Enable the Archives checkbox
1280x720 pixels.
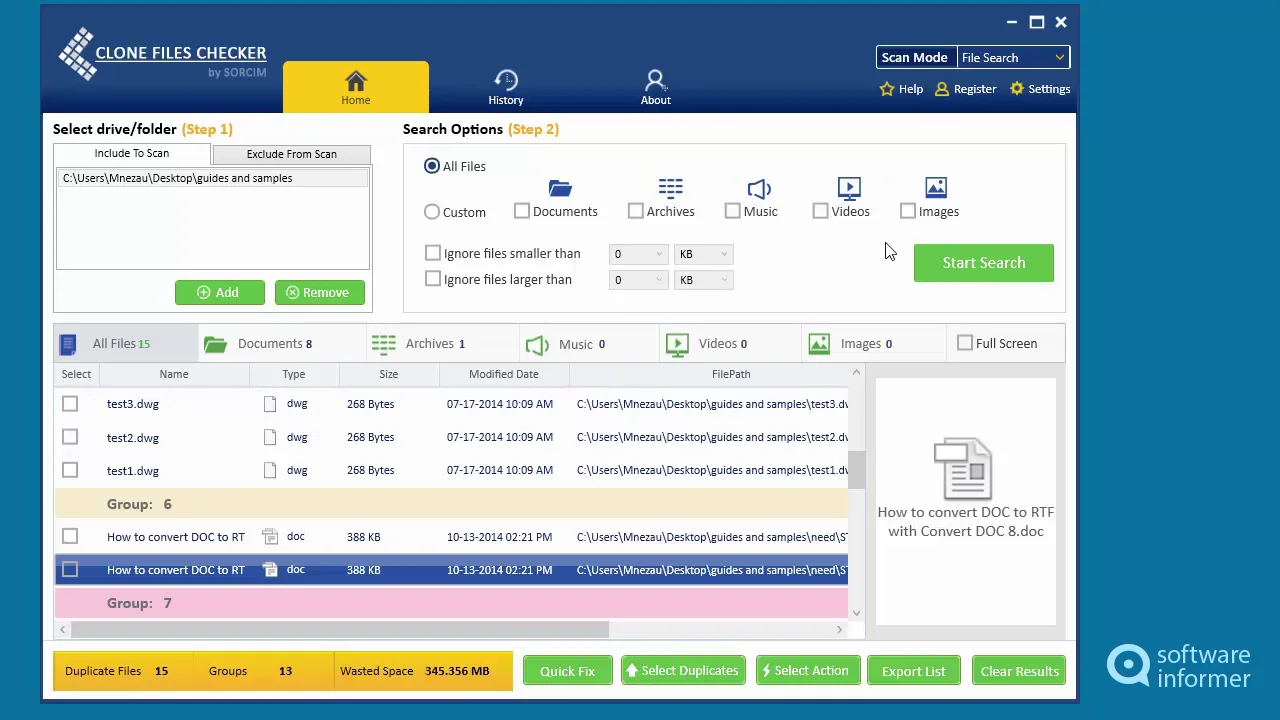click(636, 211)
